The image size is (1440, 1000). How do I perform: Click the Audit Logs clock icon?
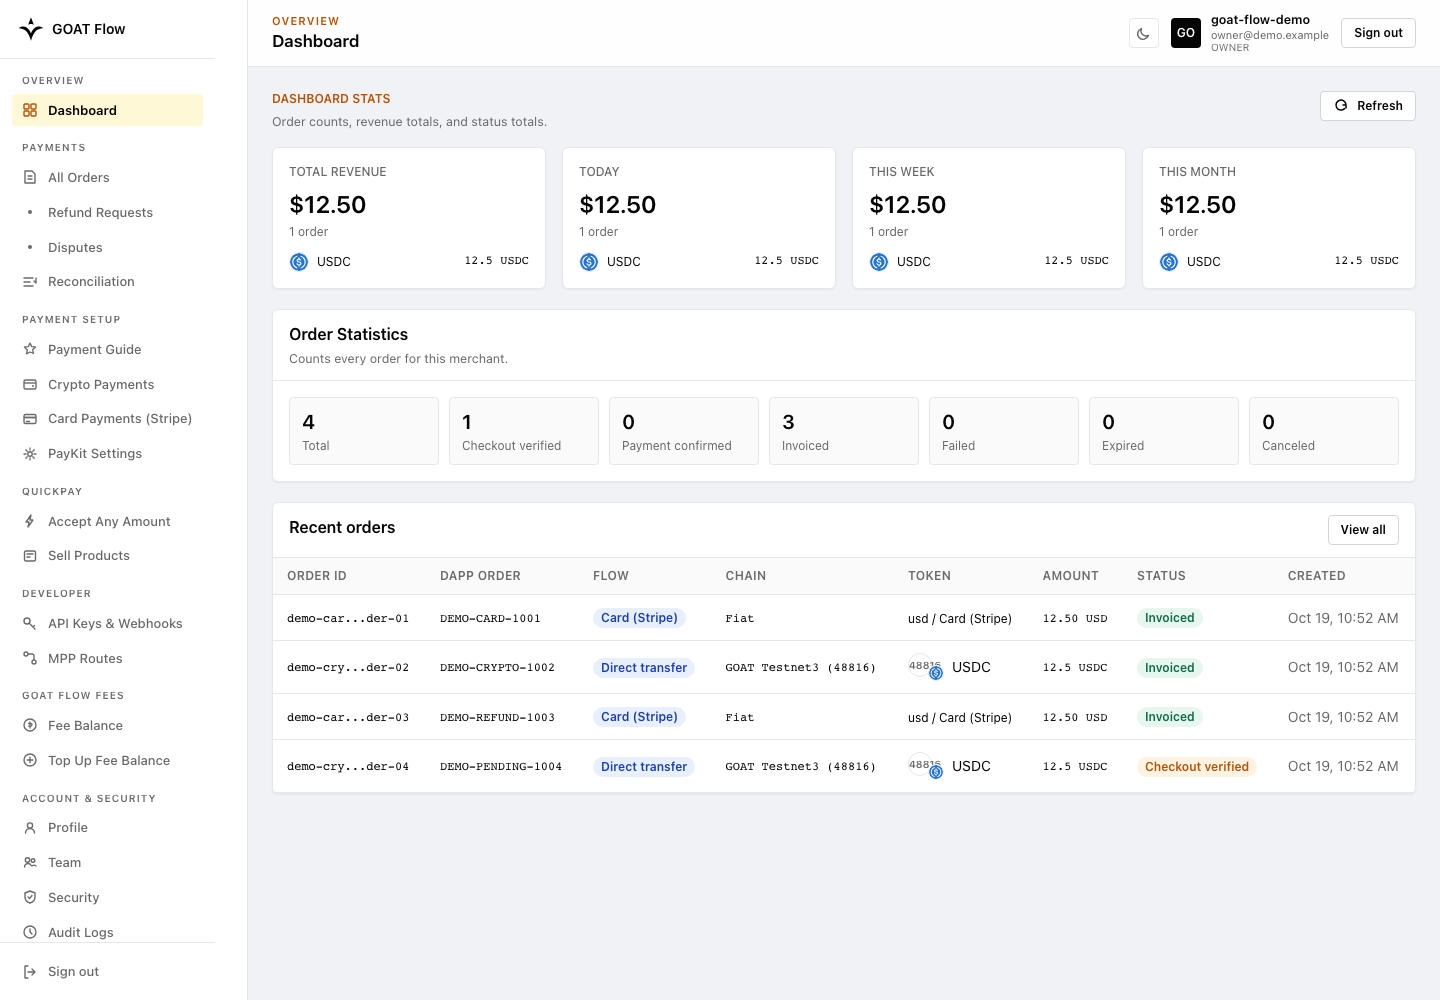(x=30, y=932)
